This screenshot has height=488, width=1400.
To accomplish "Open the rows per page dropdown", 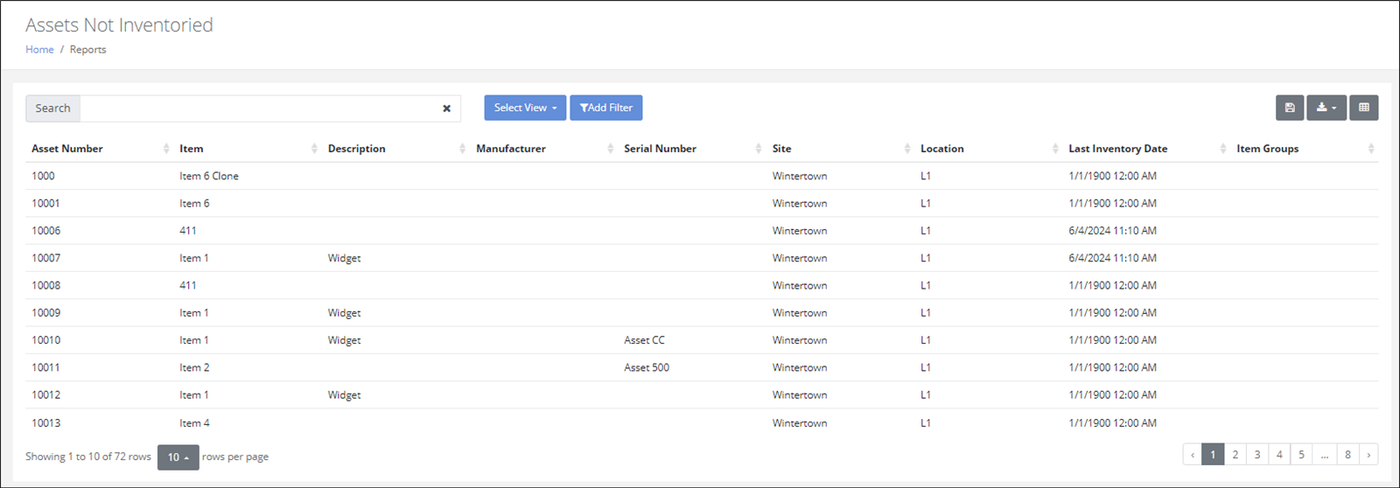I will (x=178, y=457).
